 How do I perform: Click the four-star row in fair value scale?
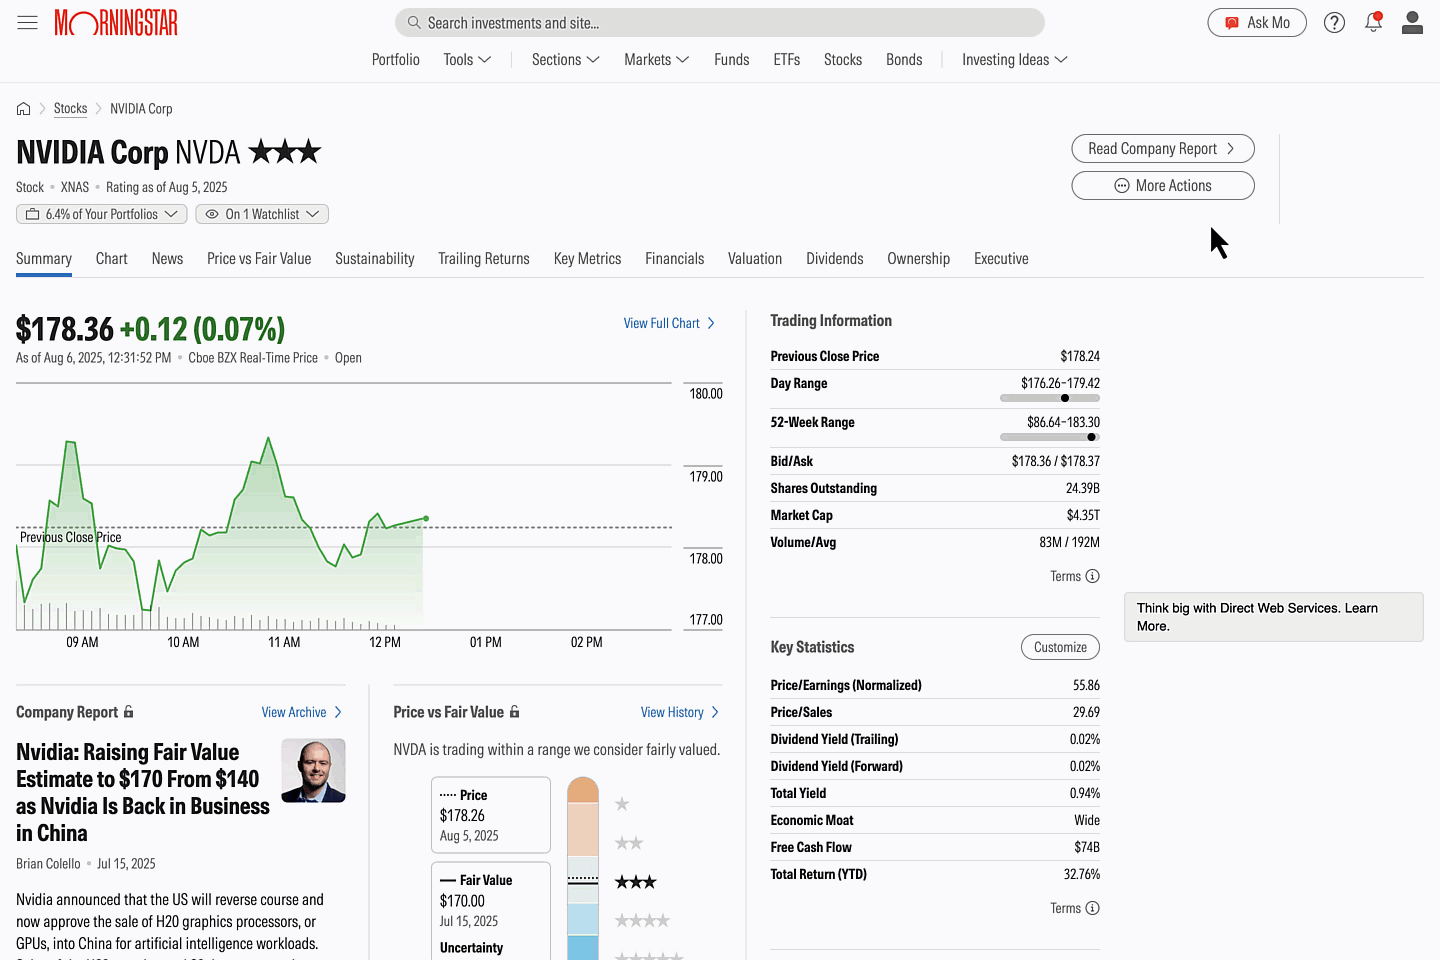click(642, 920)
